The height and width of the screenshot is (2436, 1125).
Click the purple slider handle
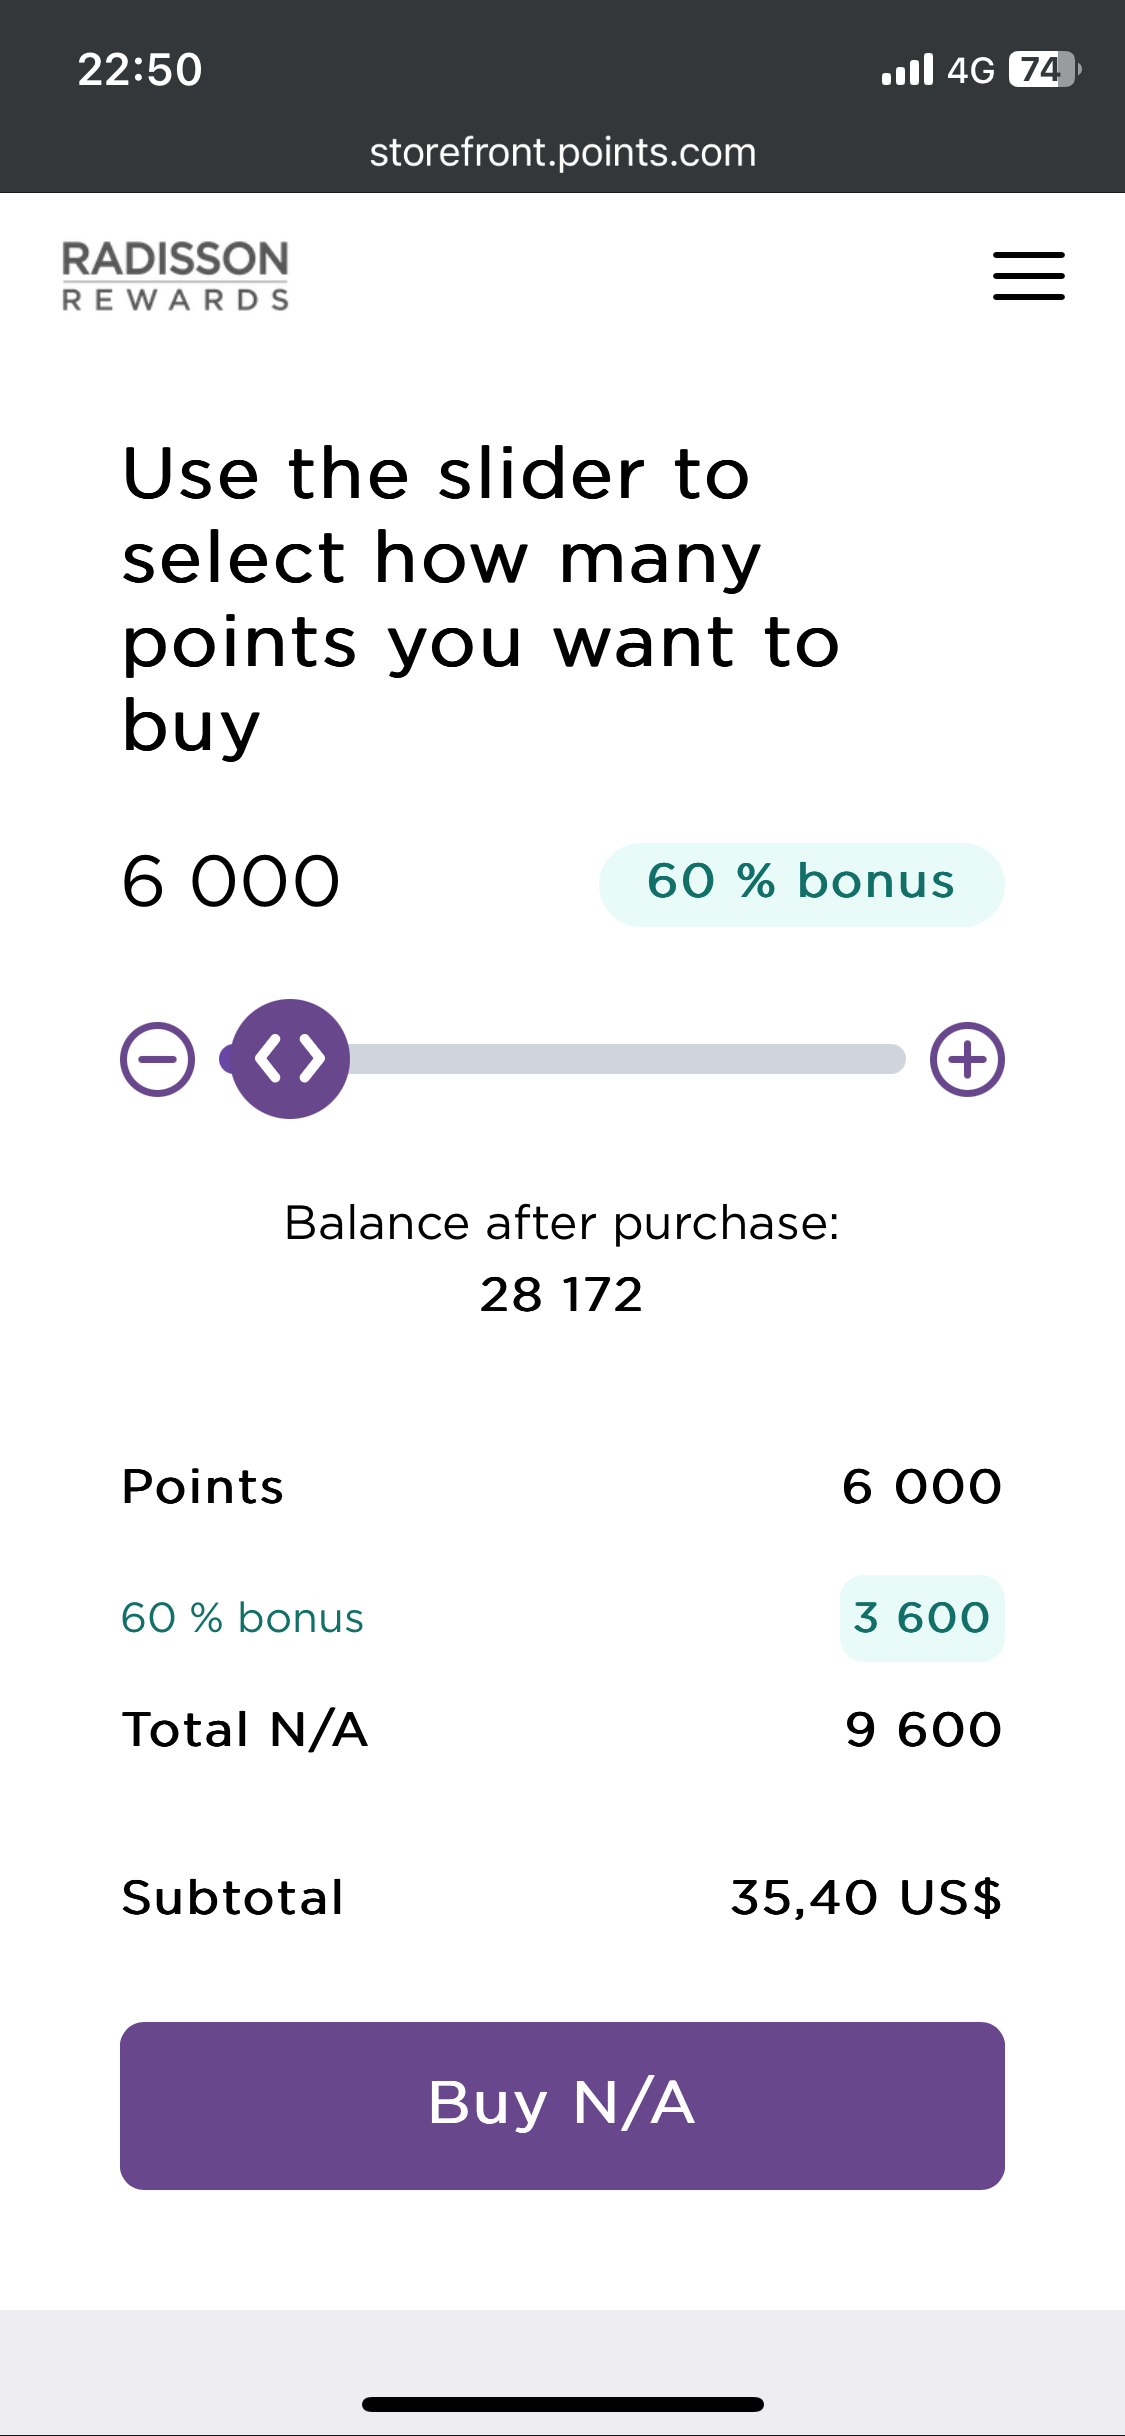click(x=290, y=1059)
